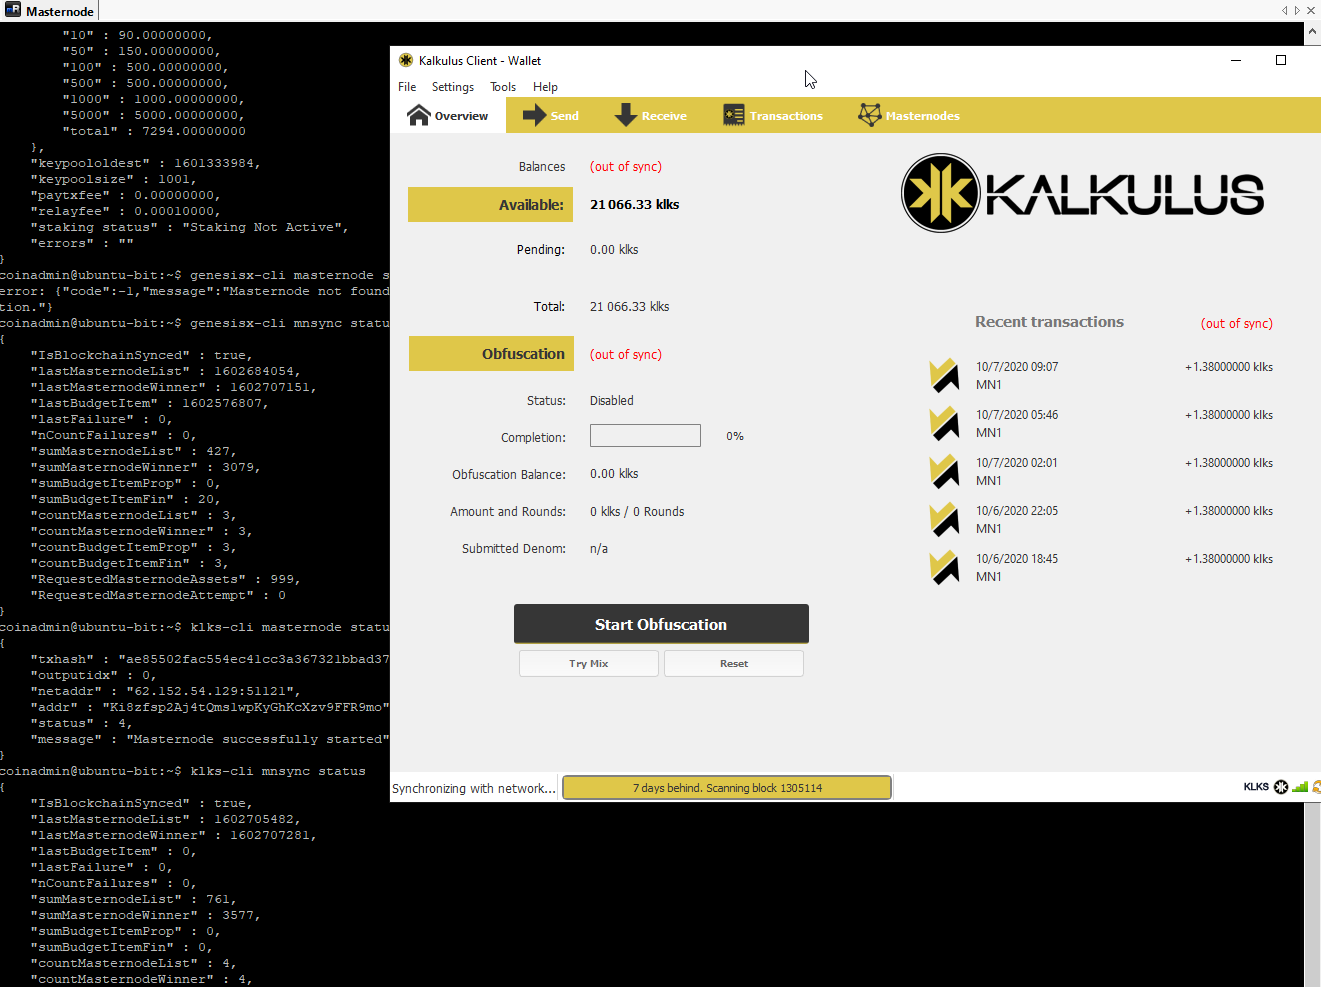Image resolution: width=1321 pixels, height=987 pixels.
Task: Click the Transactions list icon
Action: (x=734, y=116)
